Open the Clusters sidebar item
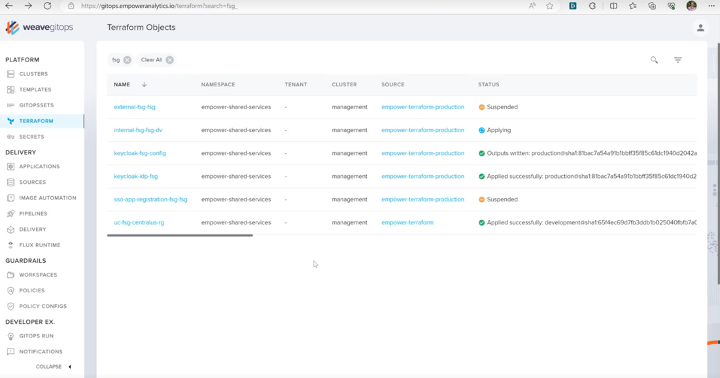720x378 pixels. coord(33,74)
